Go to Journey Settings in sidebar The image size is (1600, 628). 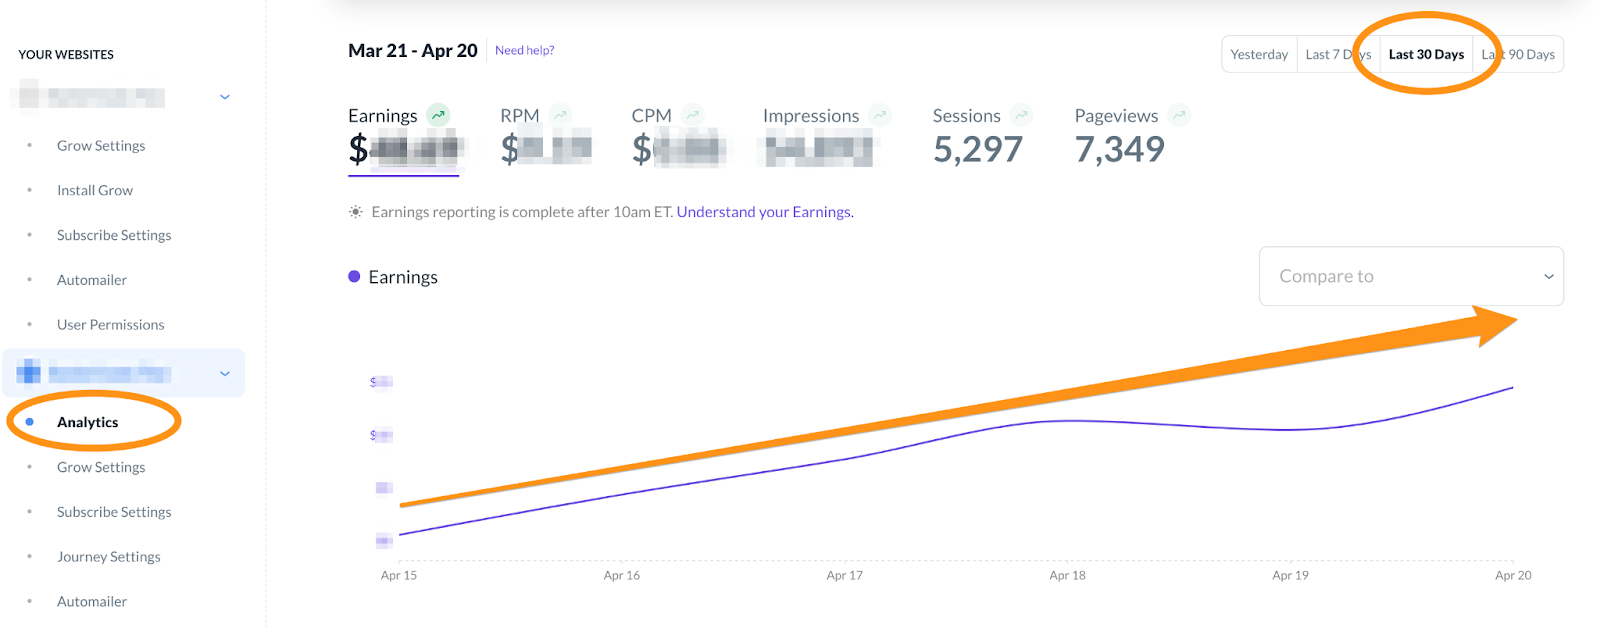[108, 557]
